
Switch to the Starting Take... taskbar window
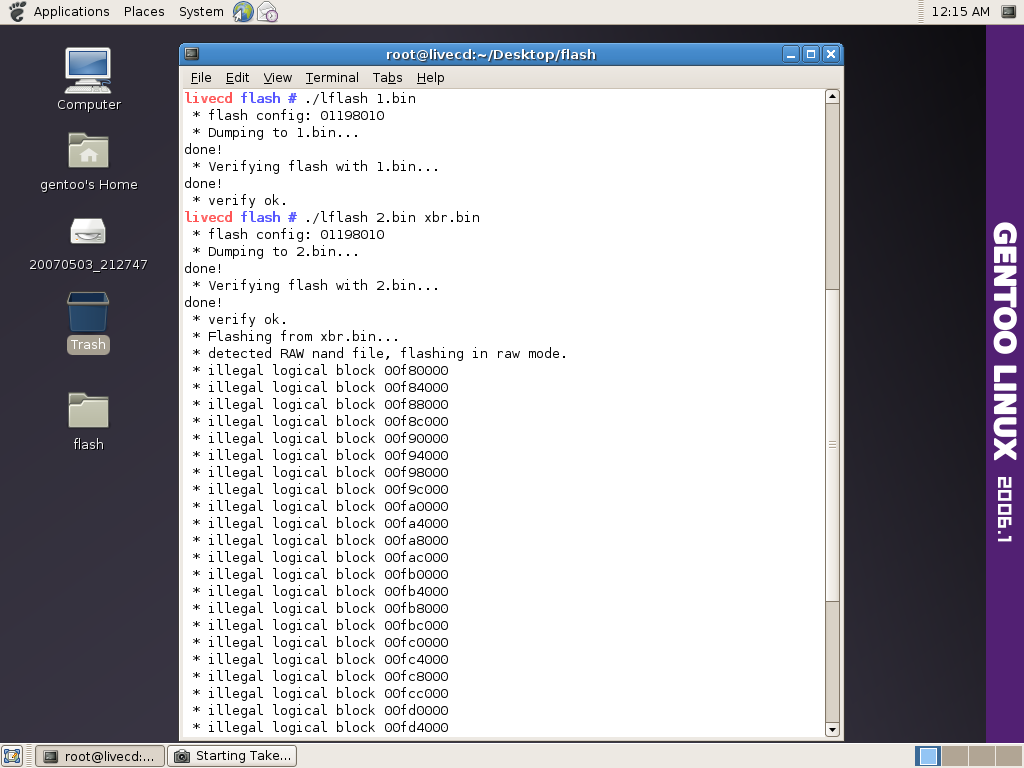coord(232,756)
